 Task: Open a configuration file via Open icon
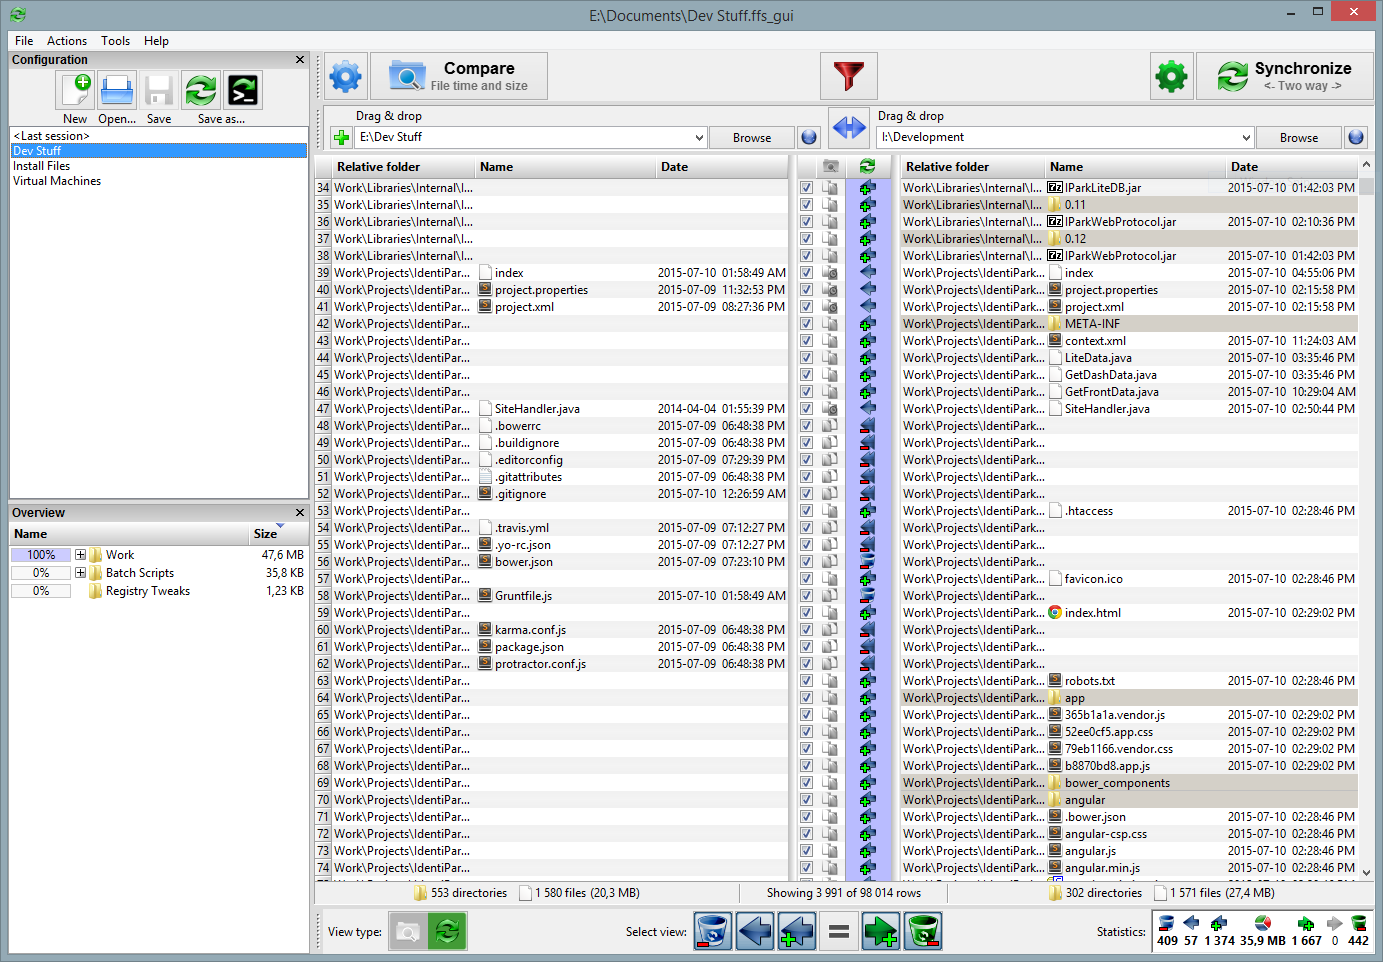pyautogui.click(x=117, y=91)
